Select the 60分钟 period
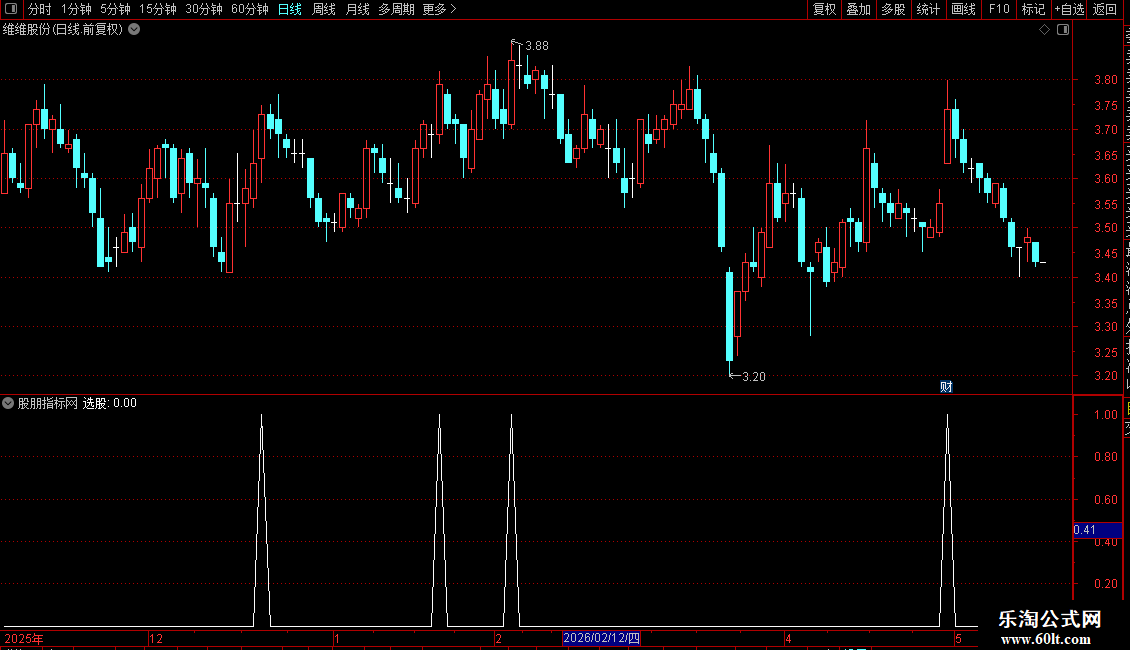 [250, 9]
